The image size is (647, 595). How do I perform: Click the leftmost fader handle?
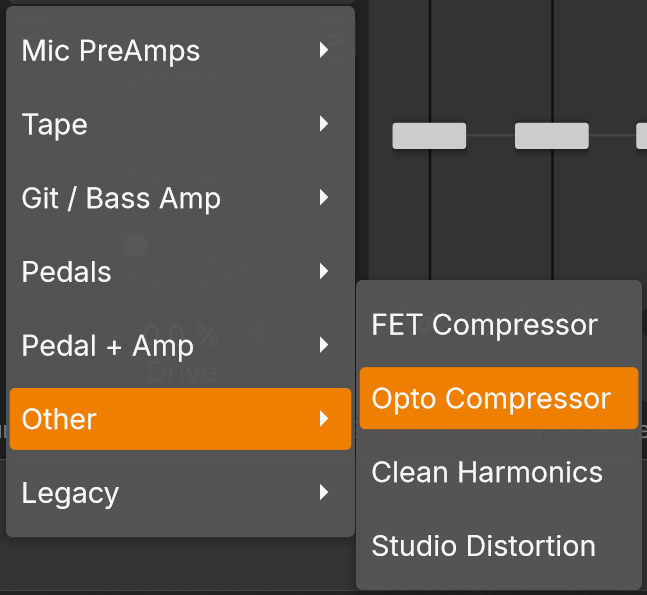click(x=429, y=136)
